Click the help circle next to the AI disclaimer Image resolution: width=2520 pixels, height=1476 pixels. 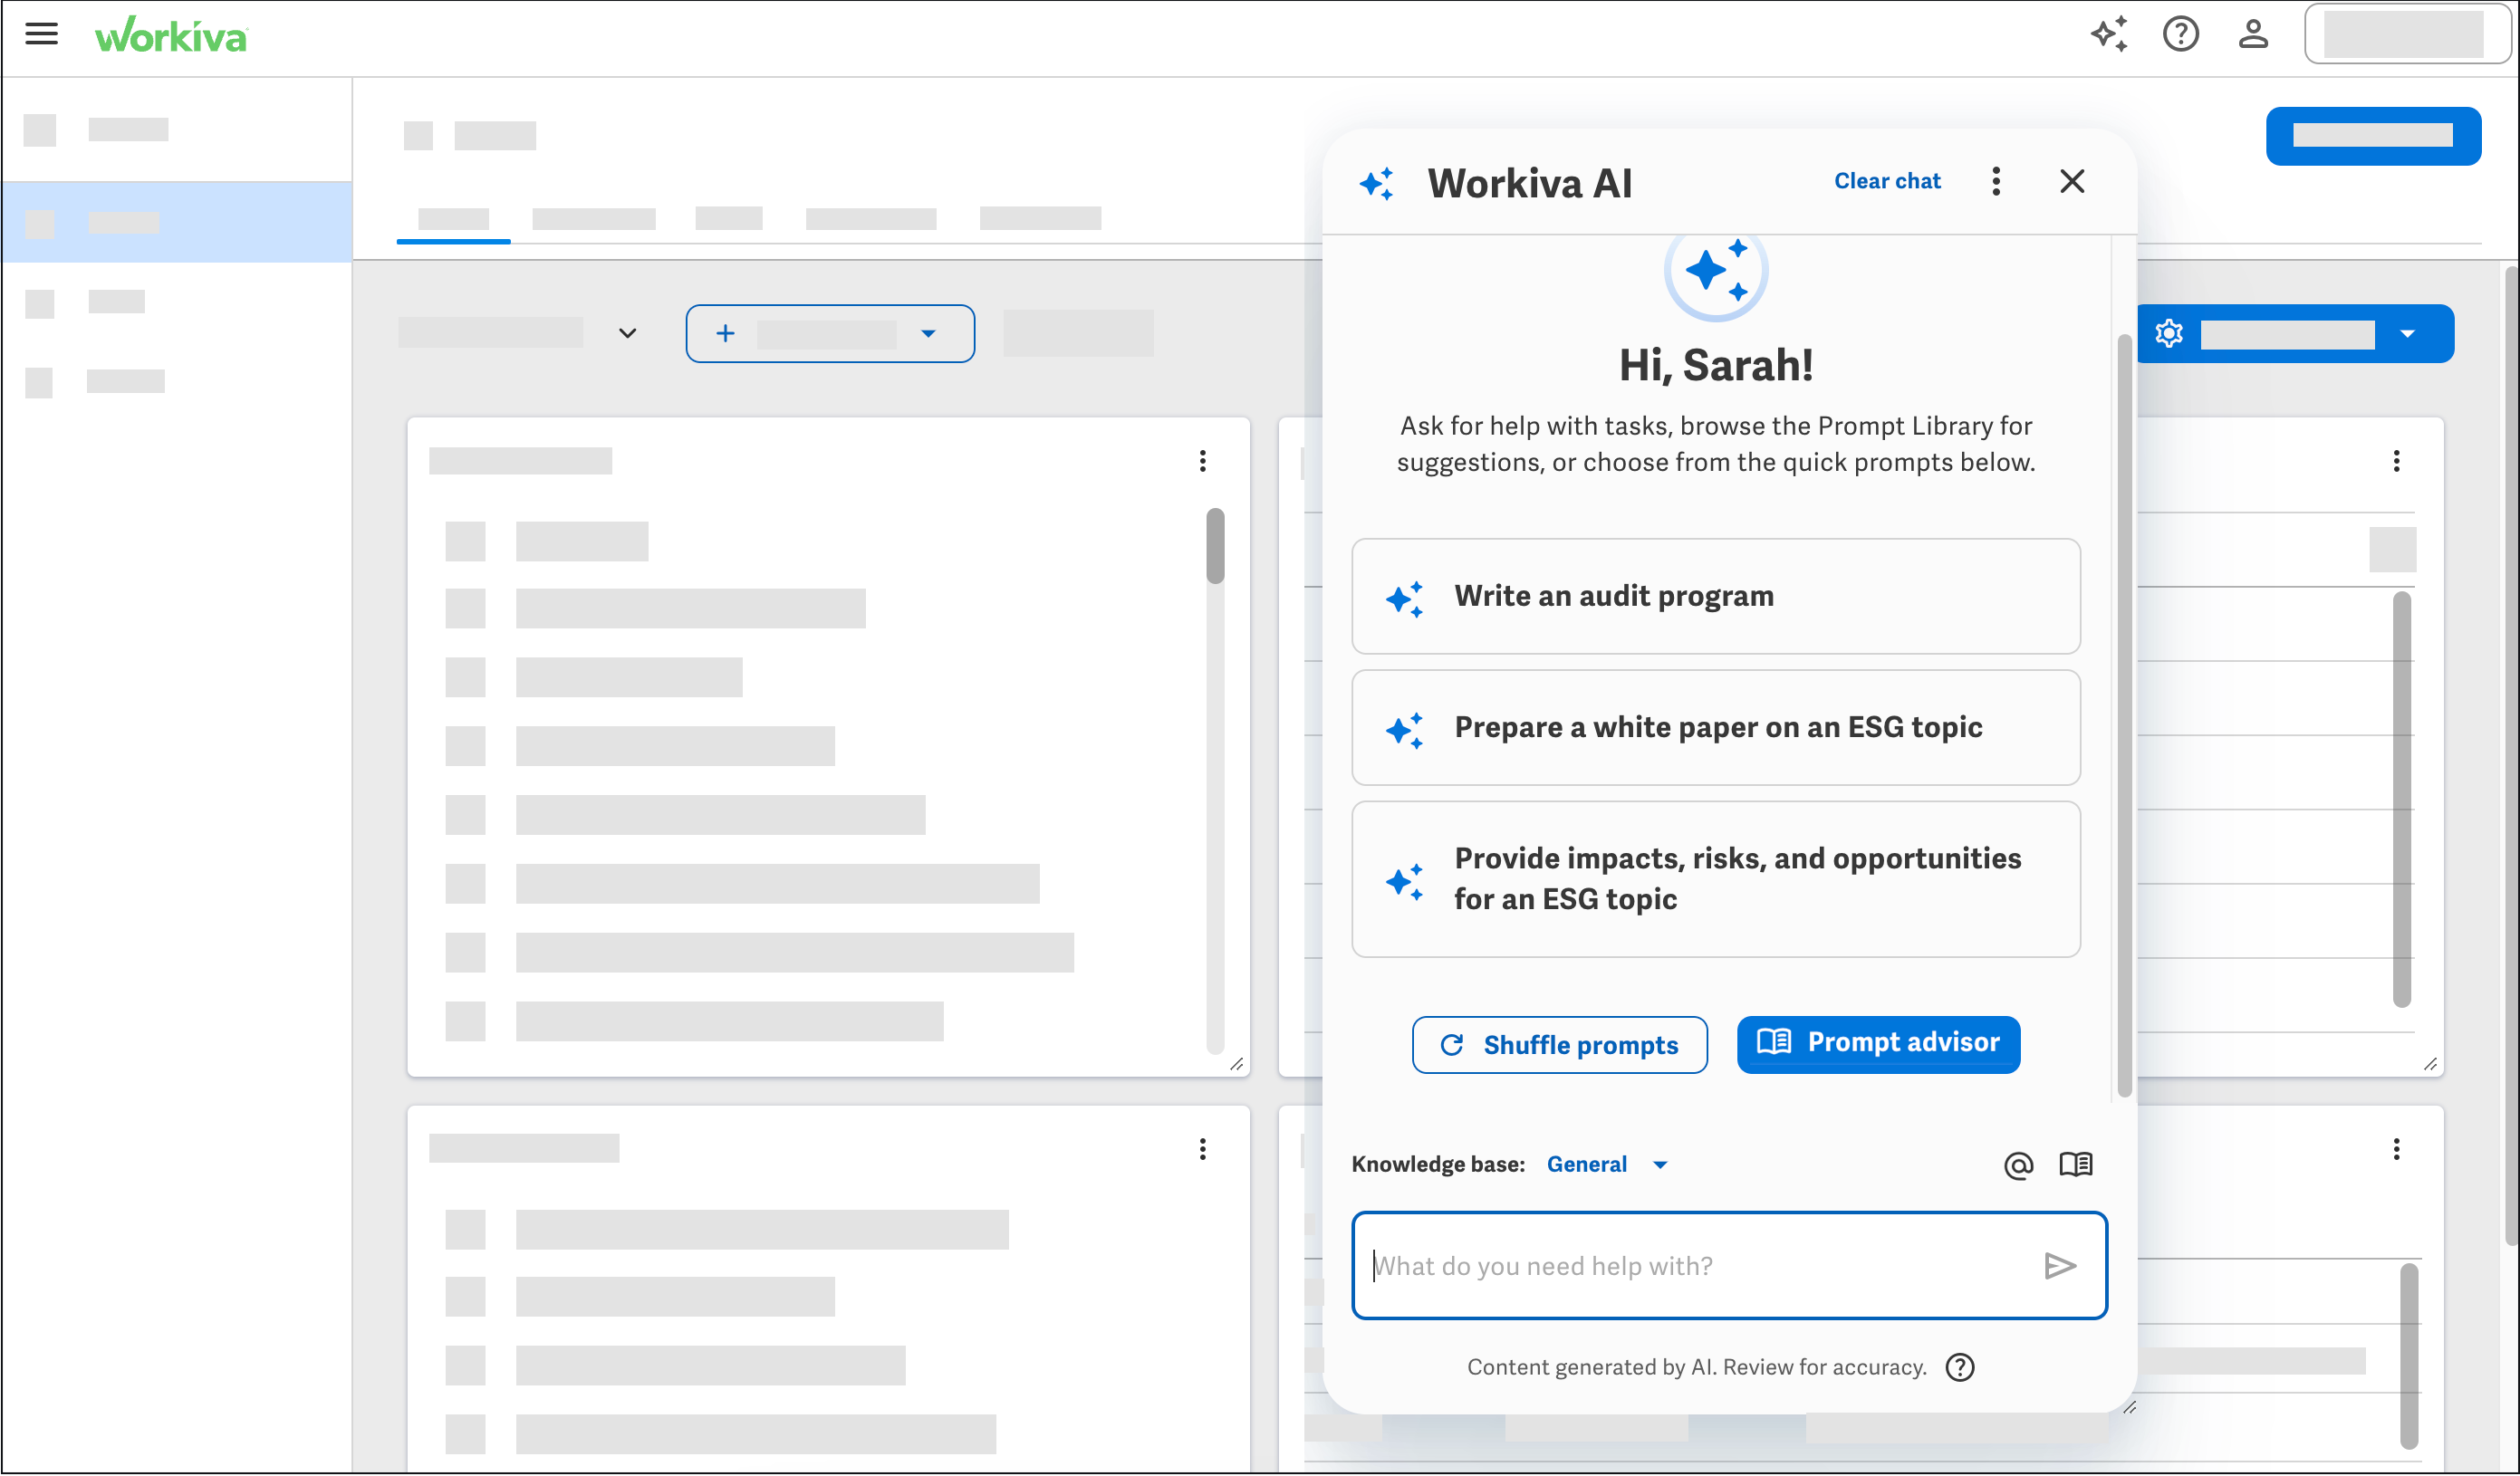point(1960,1367)
